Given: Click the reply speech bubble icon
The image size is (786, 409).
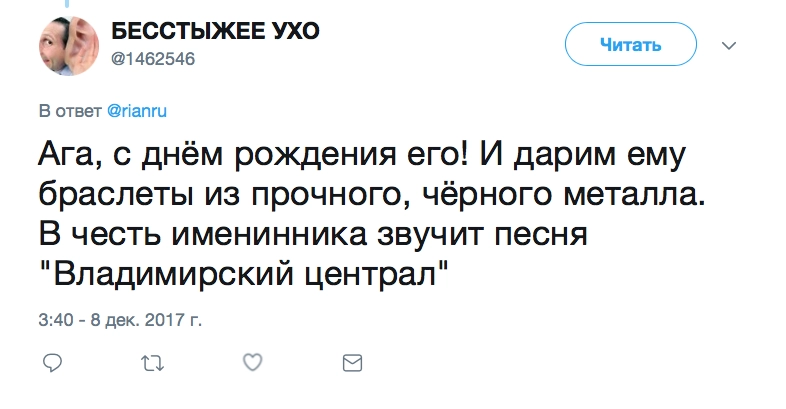Looking at the screenshot, I should pos(53,361).
